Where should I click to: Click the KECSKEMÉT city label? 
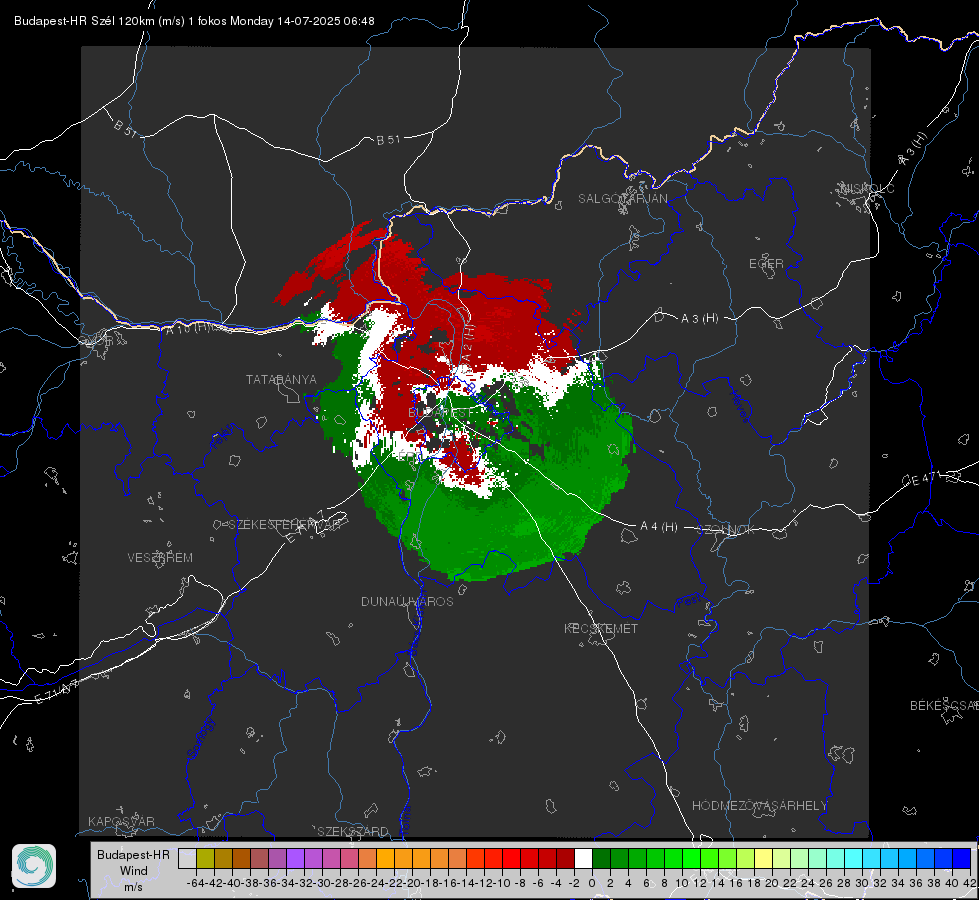pos(601,628)
